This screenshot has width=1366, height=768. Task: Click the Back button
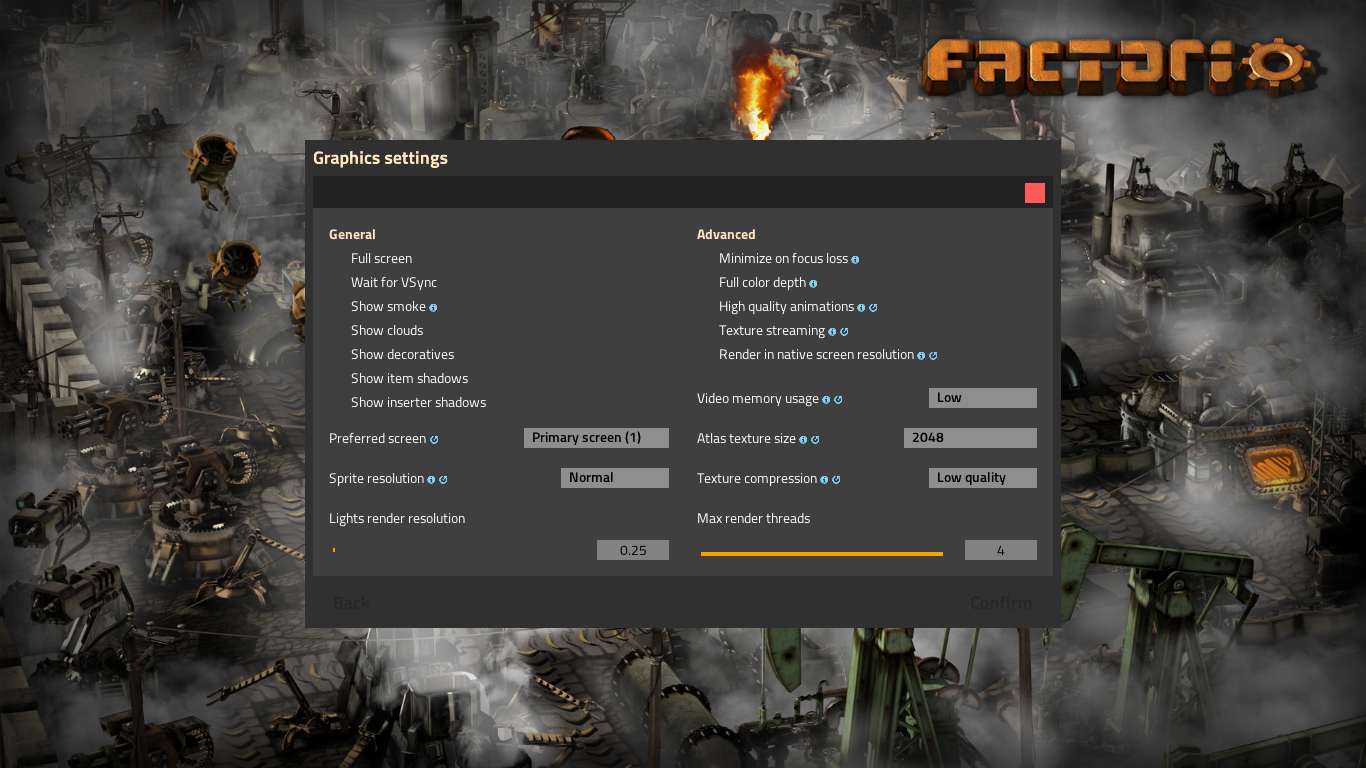pos(351,602)
